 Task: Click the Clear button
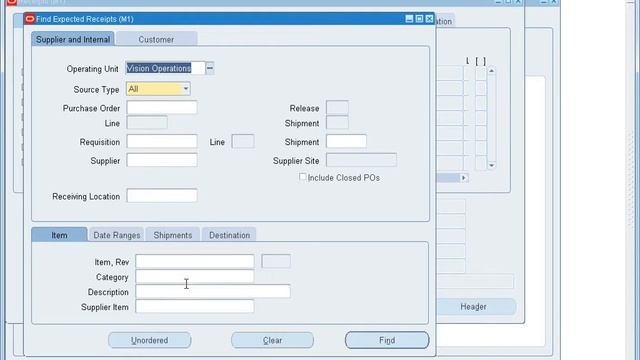[272, 340]
